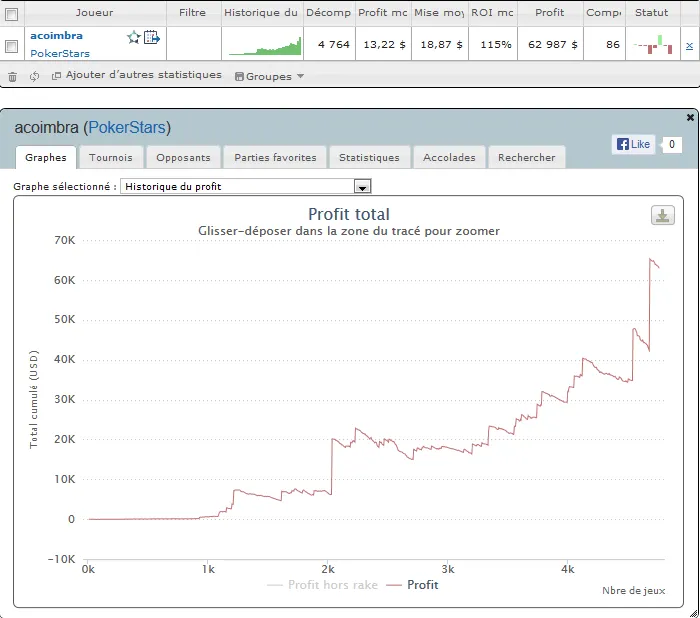Switch to the Tournois tab
This screenshot has width=700, height=618.
tap(111, 158)
